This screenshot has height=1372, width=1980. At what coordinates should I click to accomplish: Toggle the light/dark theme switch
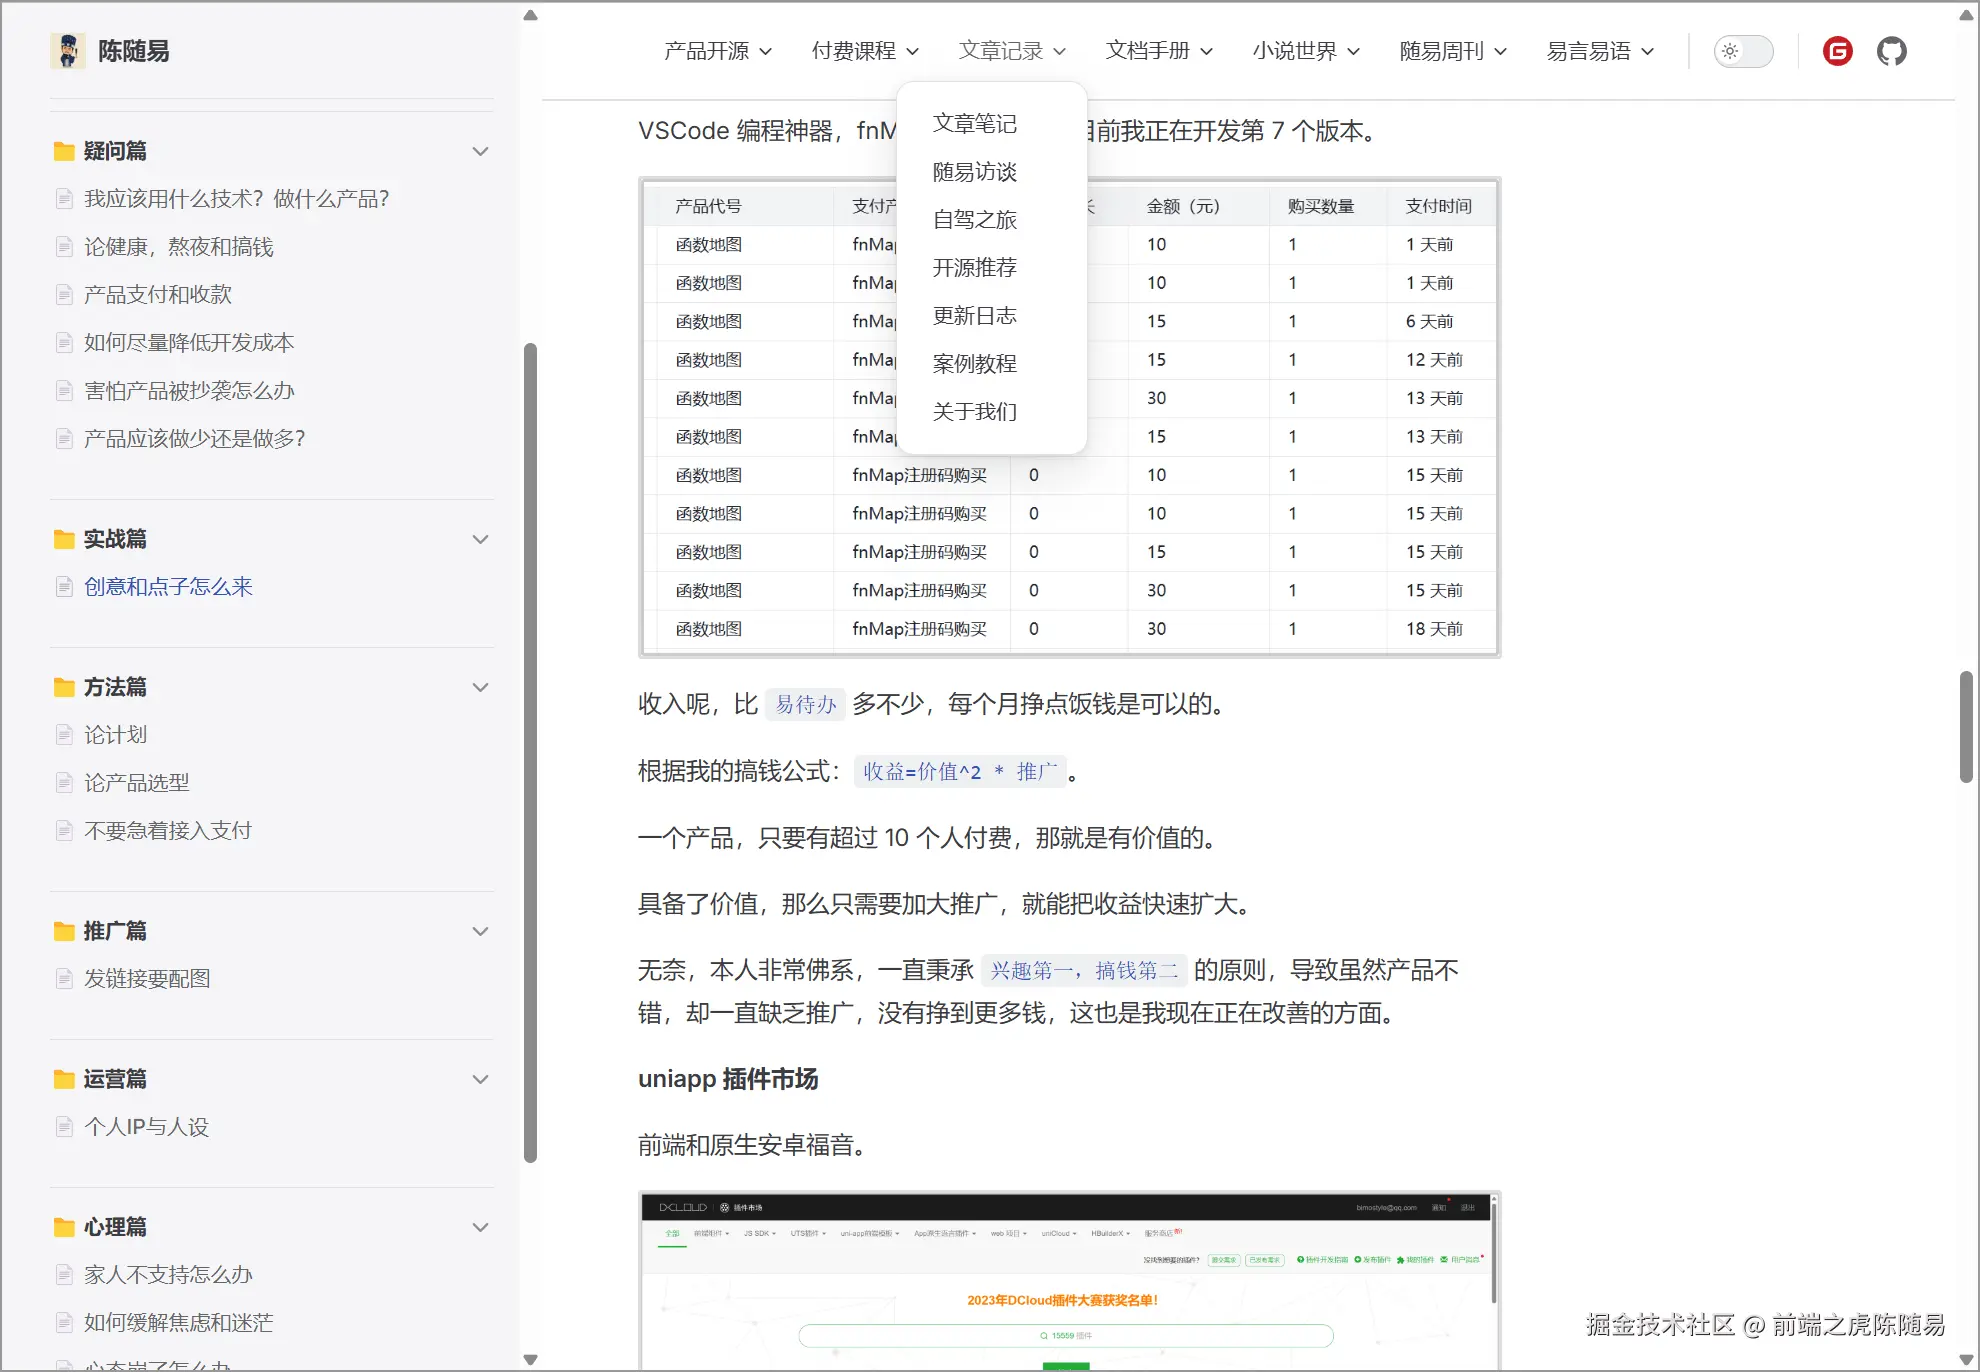pyautogui.click(x=1743, y=51)
